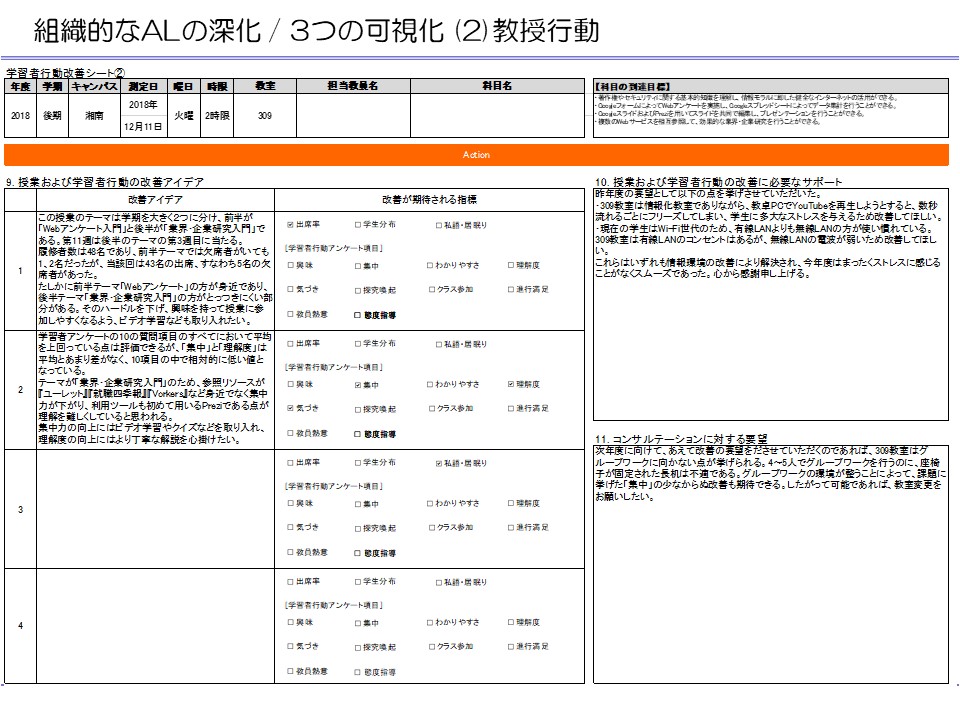
Task: Uncheck the 出席率 checkbox in idea row 1
Action: (291, 225)
